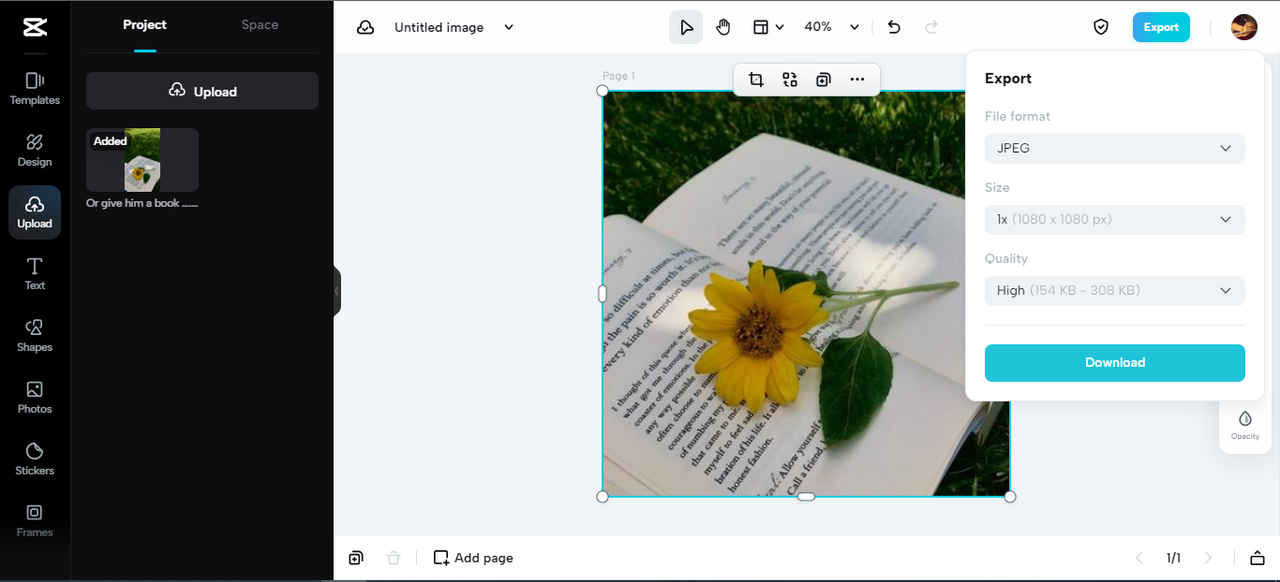1280x582 pixels.
Task: Open the user profile avatar
Action: tap(1244, 27)
